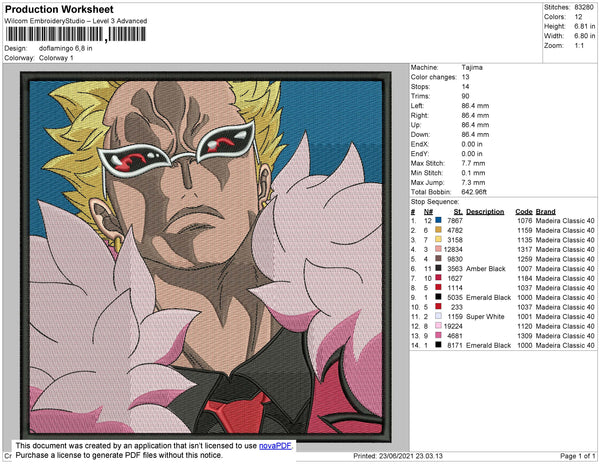Click the Max Stitch value '7.7 mm'
600x464 pixels.
473,163
